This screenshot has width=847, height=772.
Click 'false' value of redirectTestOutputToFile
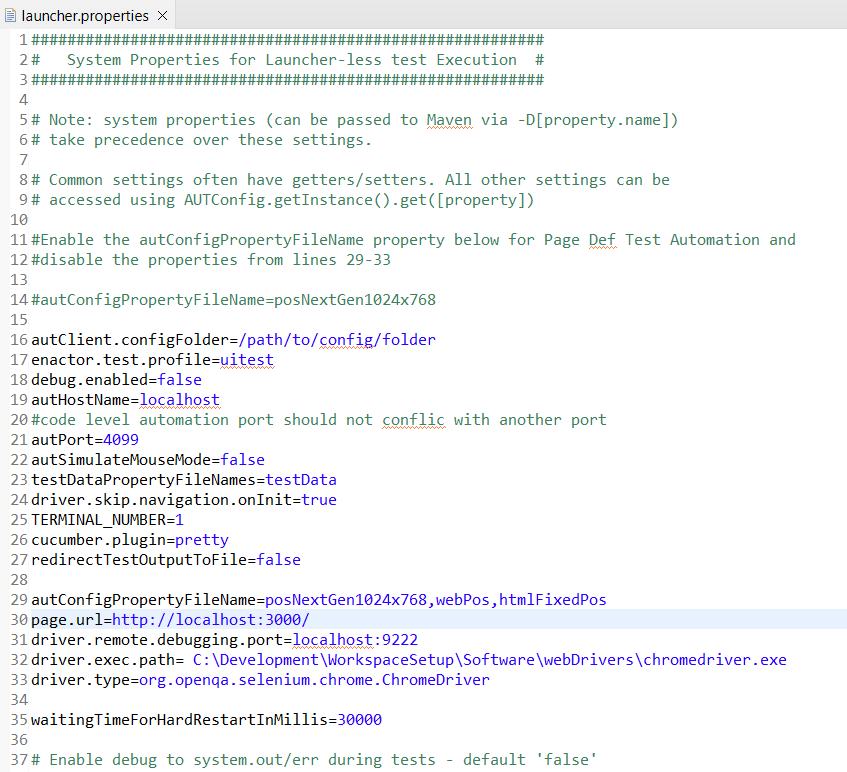coord(279,560)
